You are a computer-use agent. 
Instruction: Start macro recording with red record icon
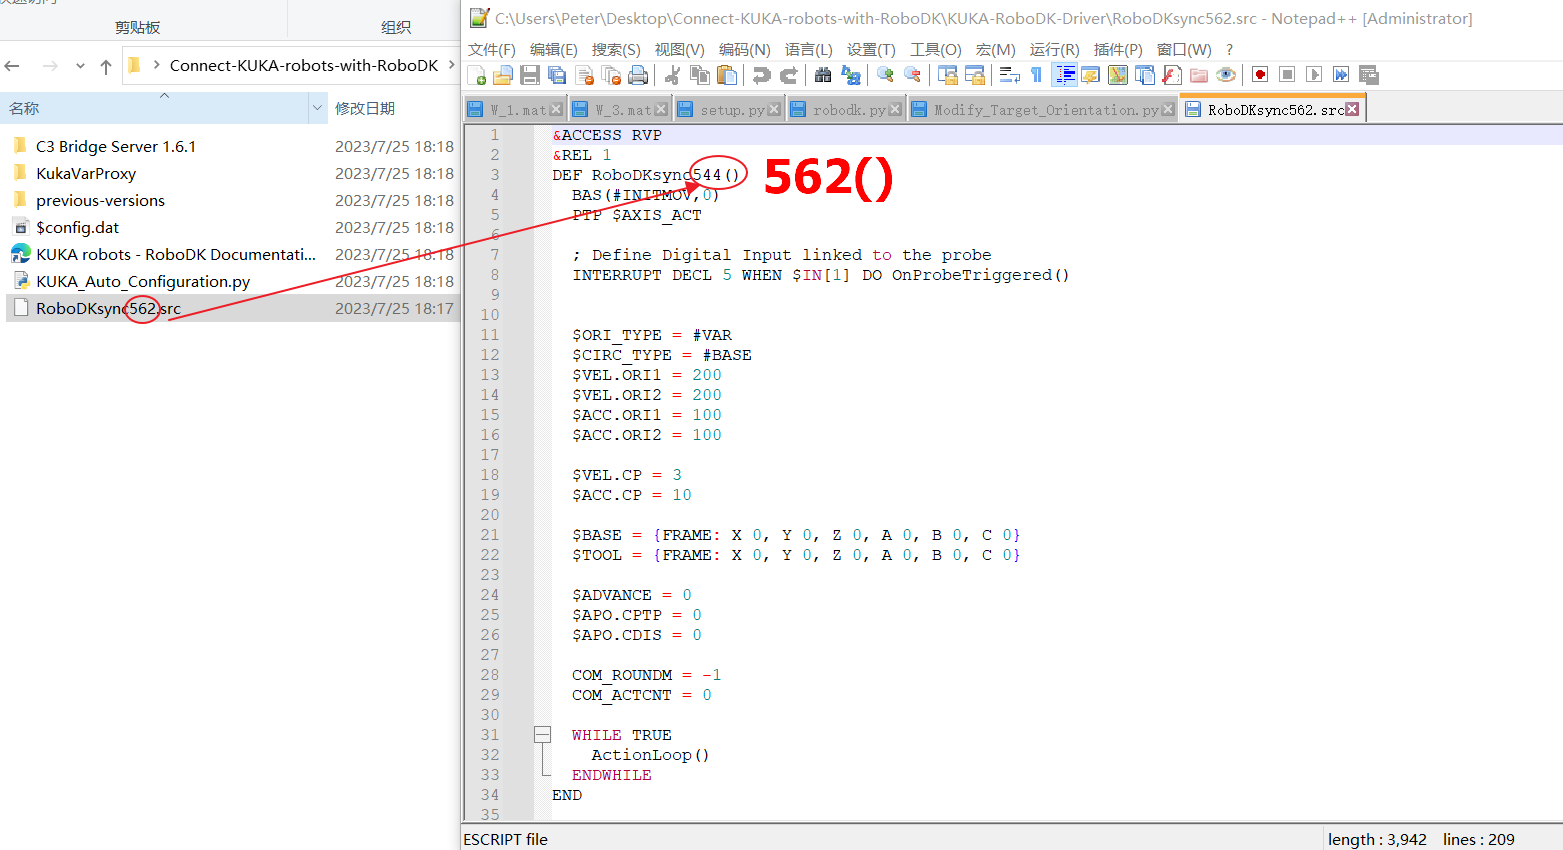pos(1260,75)
